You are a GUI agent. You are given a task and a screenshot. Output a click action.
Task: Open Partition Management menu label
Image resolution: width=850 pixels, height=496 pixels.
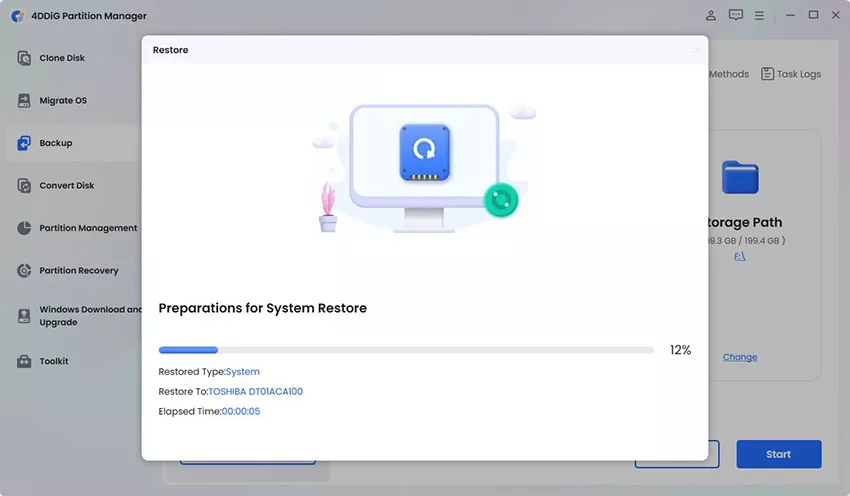[88, 228]
